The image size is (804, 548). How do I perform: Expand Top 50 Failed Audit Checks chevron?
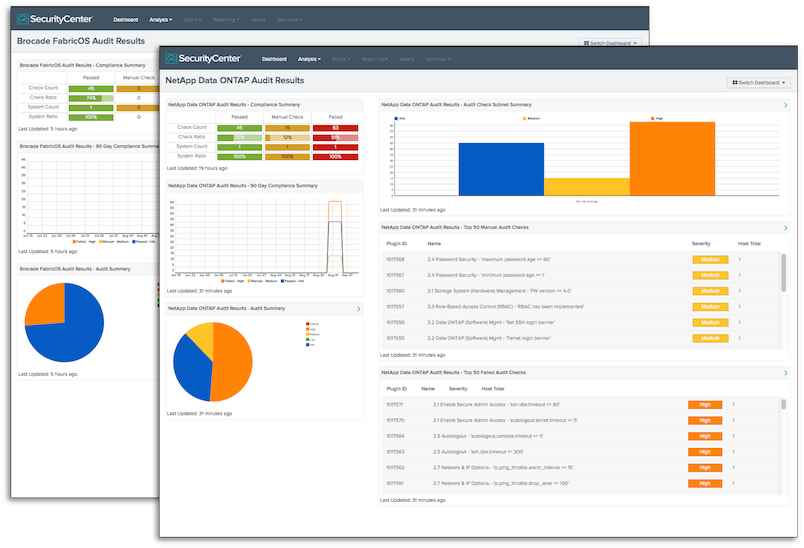786,373
